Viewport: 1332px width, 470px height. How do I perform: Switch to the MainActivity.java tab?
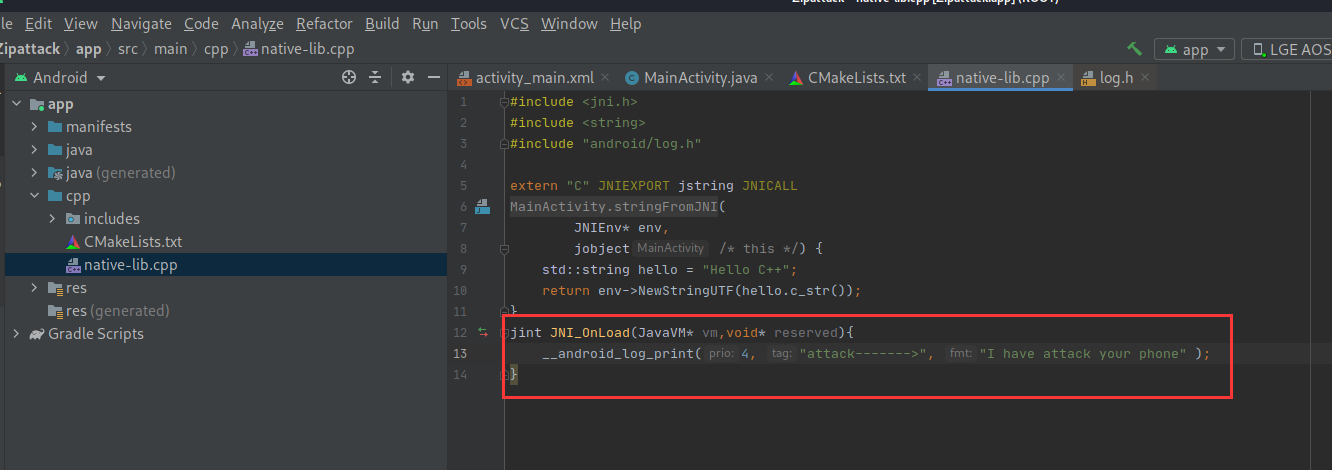click(700, 78)
